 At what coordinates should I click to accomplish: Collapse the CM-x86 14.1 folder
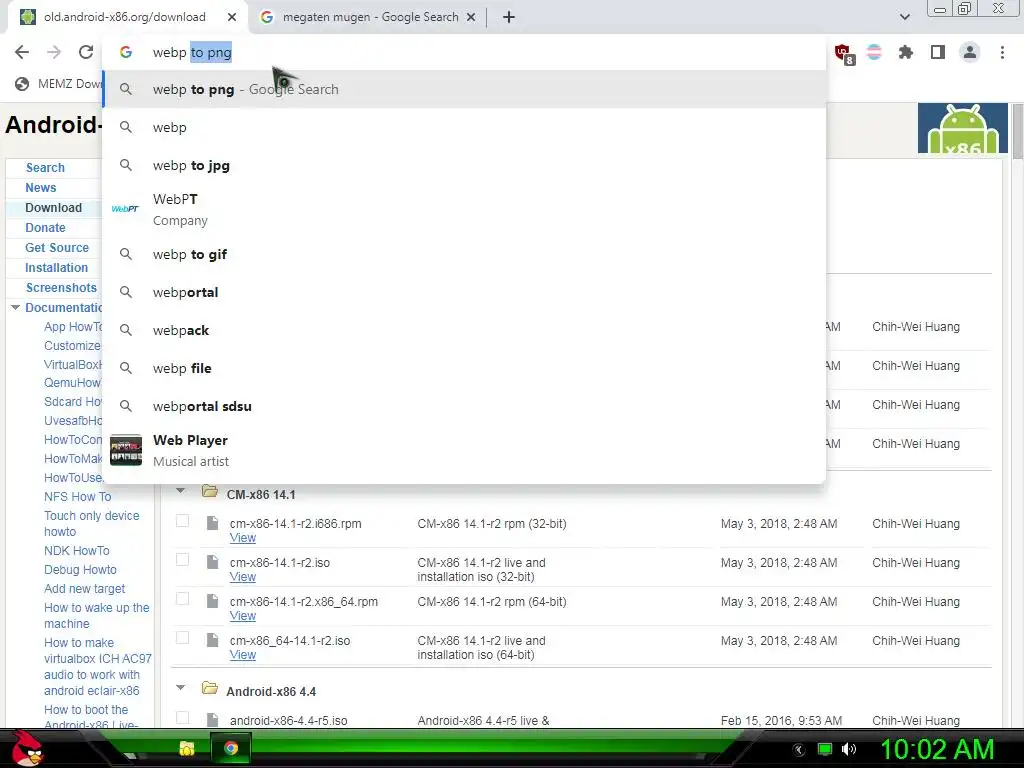coord(181,491)
